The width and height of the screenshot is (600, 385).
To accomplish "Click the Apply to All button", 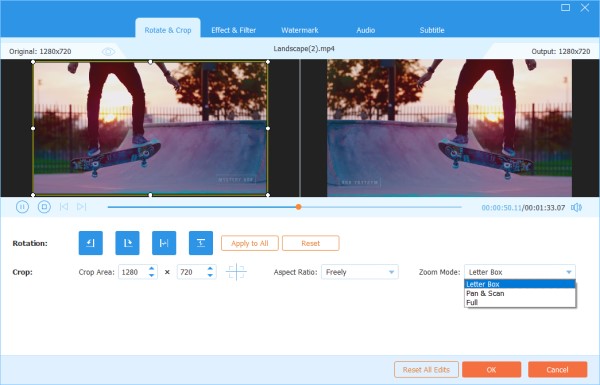I will (249, 243).
